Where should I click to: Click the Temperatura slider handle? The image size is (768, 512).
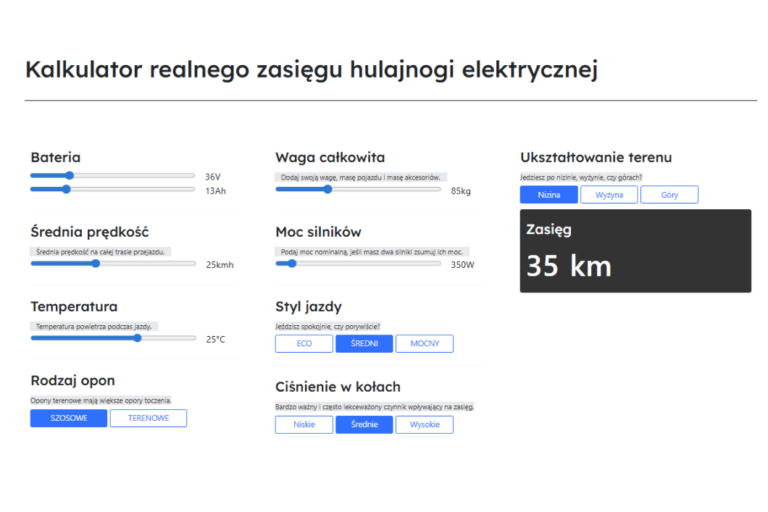pyautogui.click(x=138, y=338)
